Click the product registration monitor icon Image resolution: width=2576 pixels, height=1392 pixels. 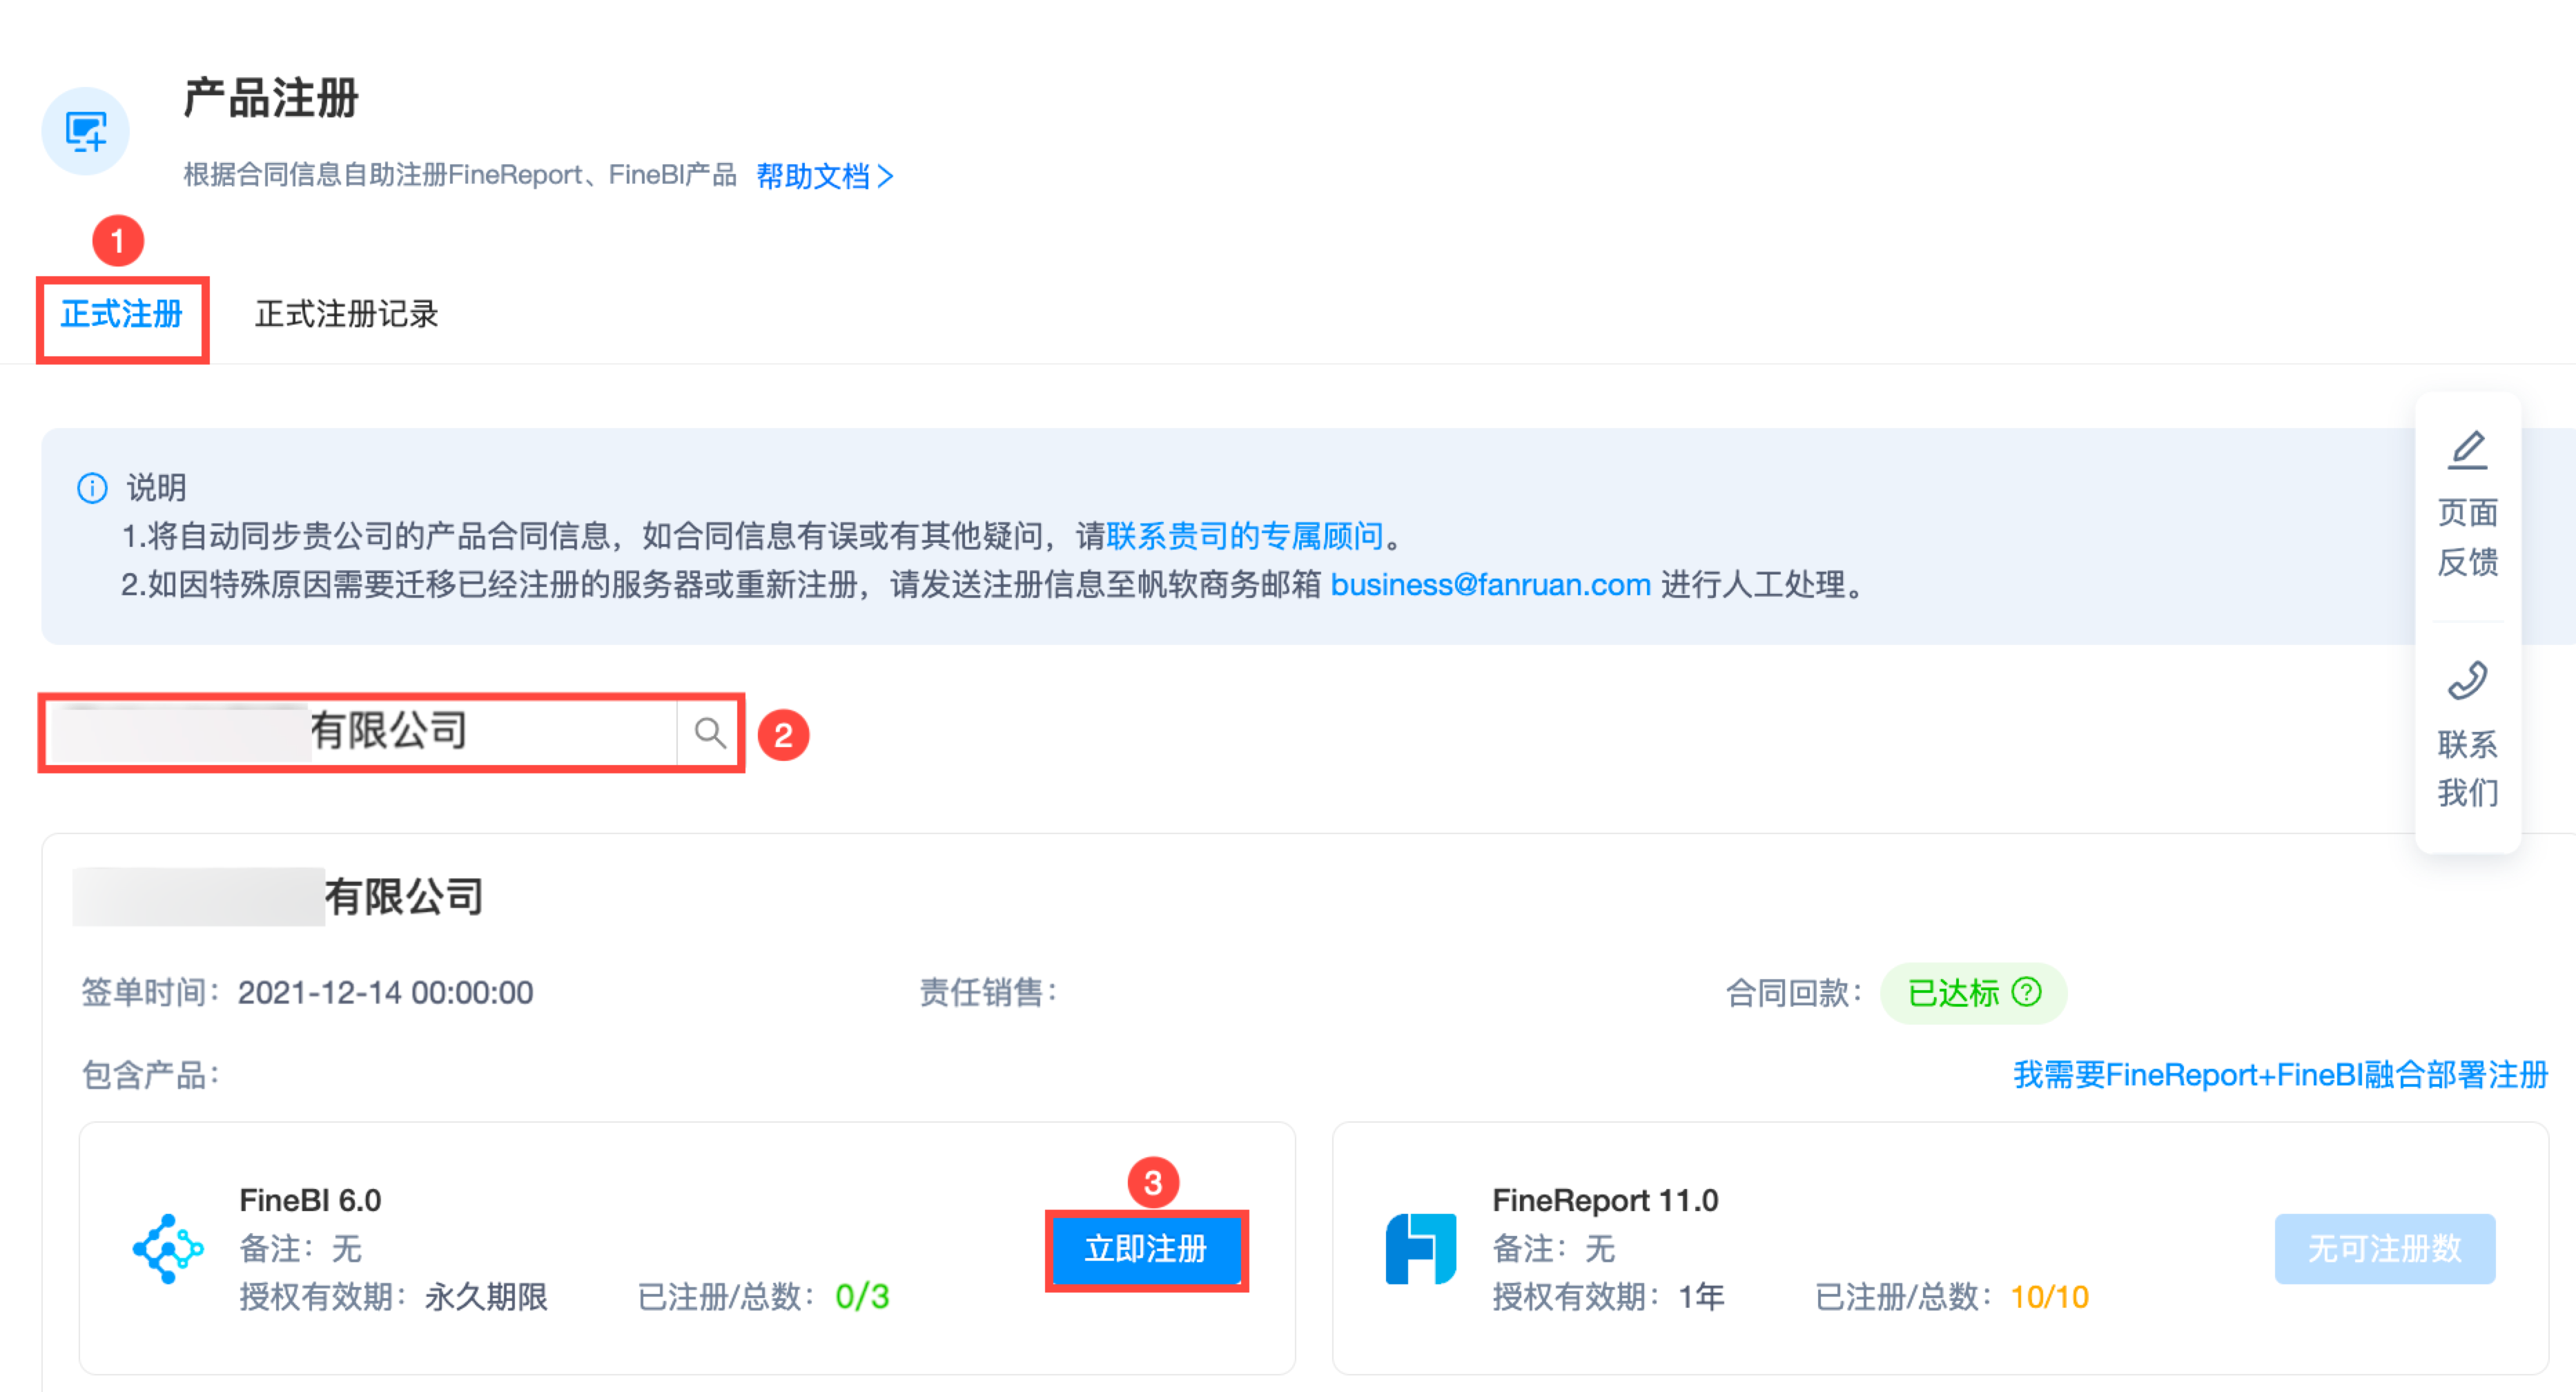(85, 131)
